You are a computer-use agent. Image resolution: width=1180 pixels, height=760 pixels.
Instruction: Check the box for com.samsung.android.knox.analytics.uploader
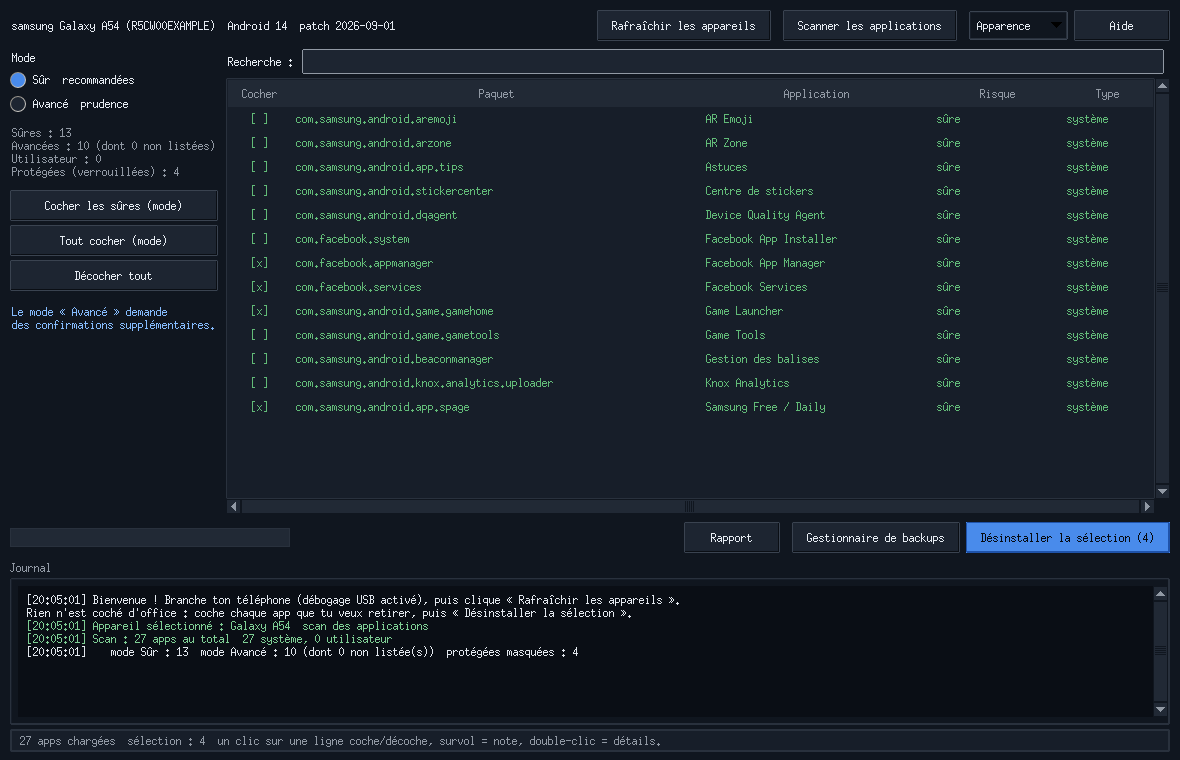pyautogui.click(x=259, y=383)
